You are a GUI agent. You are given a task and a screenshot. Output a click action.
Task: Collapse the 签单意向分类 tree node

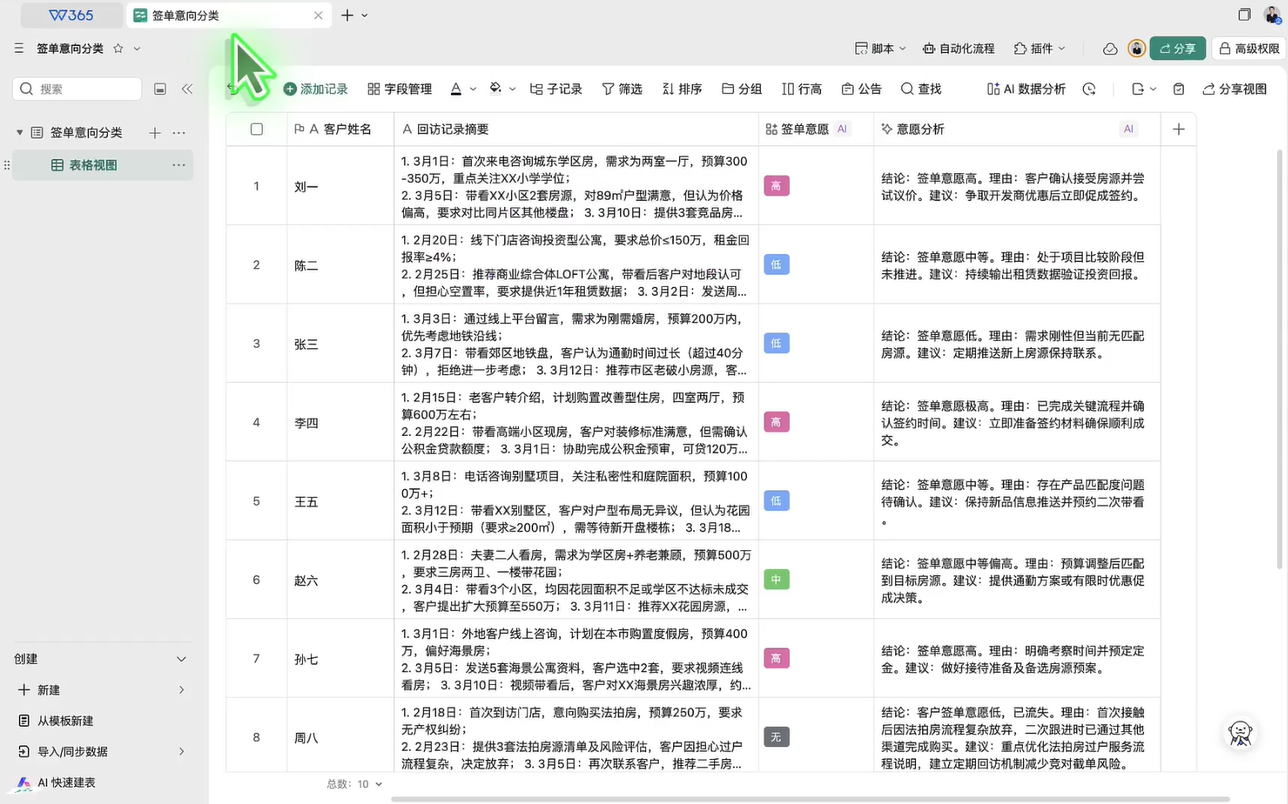tap(19, 133)
